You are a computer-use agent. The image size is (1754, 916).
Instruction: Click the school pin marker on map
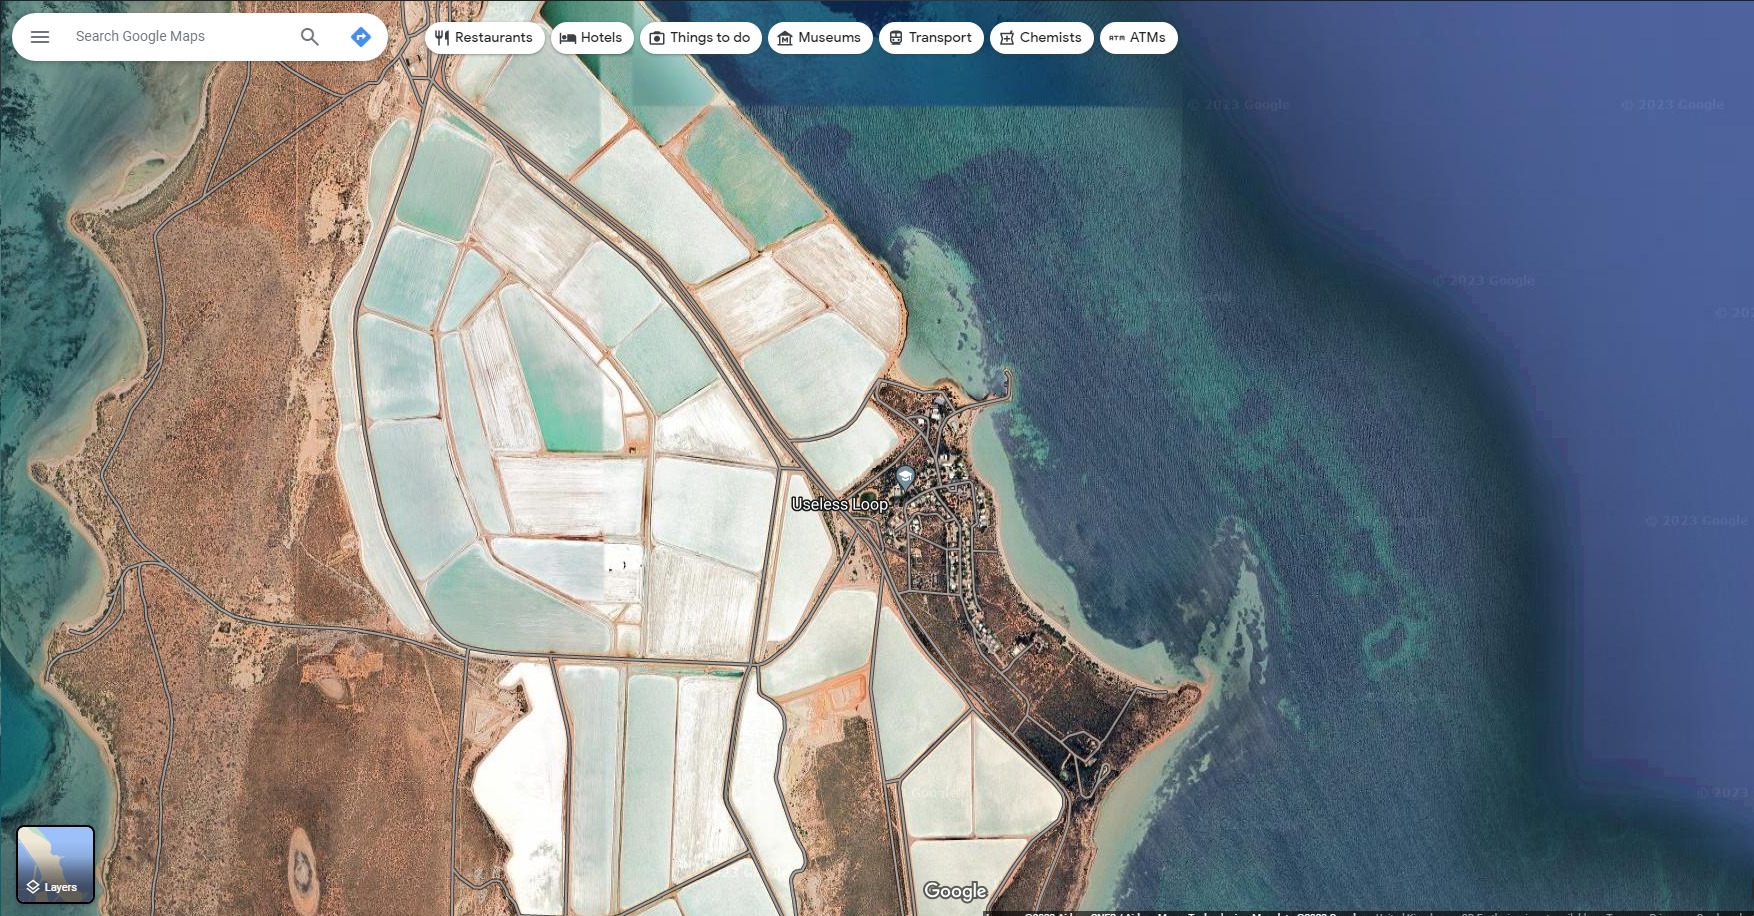905,477
